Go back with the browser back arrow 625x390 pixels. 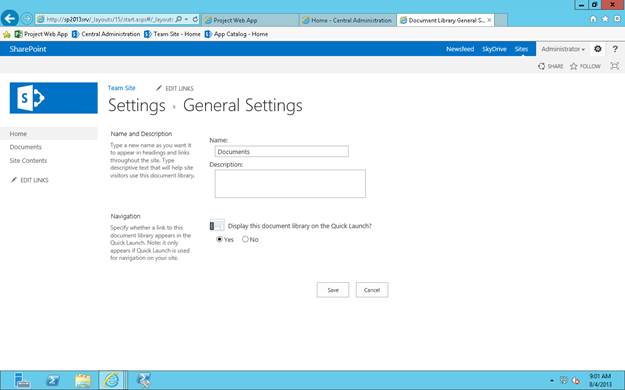10,18
